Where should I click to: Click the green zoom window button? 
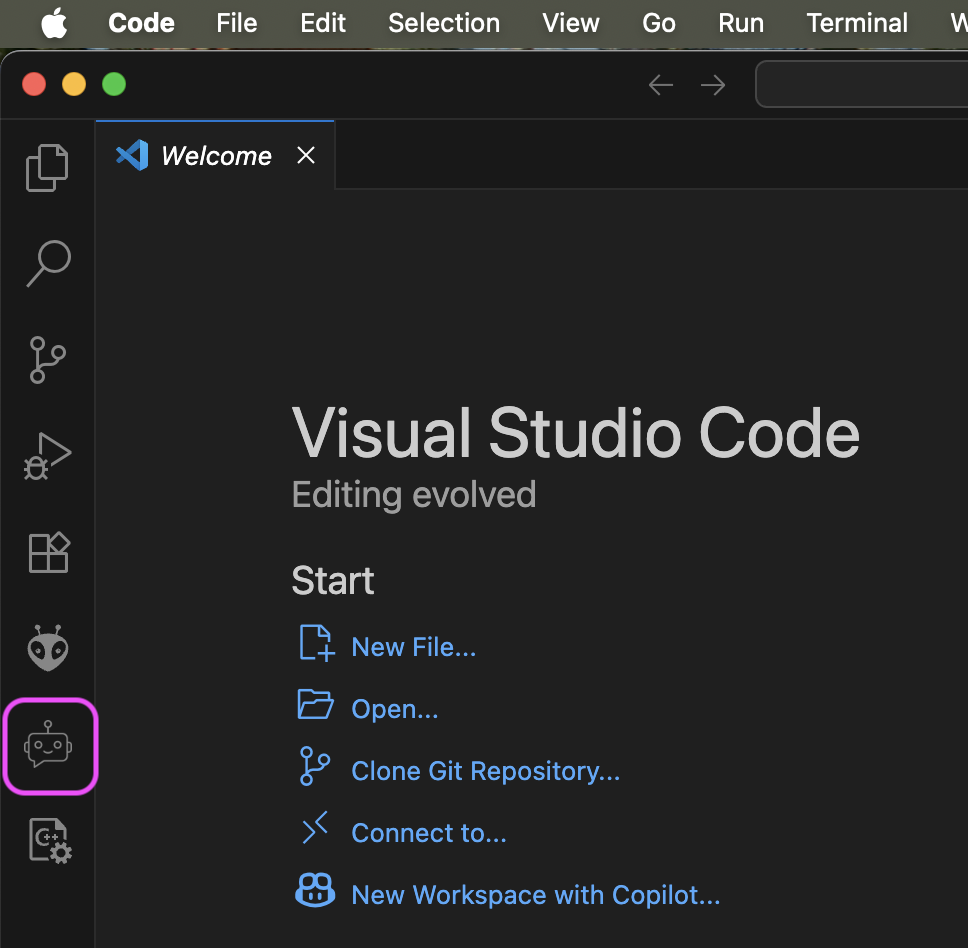click(114, 84)
